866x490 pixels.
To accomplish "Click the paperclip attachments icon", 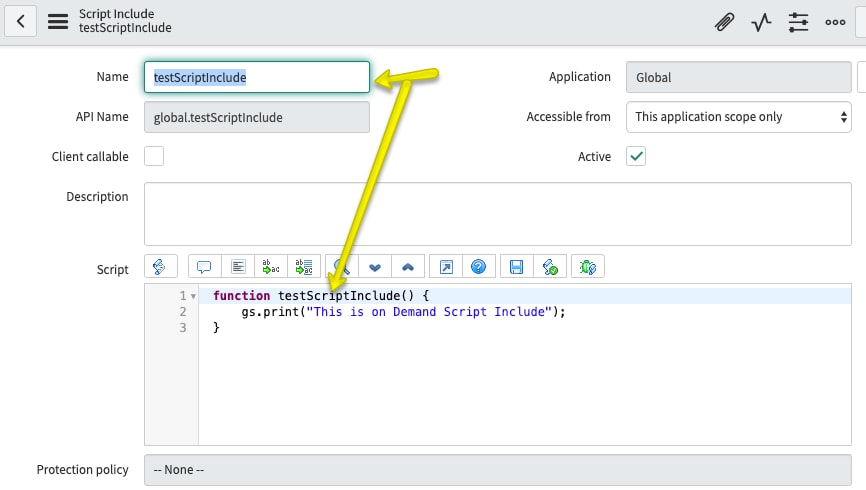I will [724, 22].
